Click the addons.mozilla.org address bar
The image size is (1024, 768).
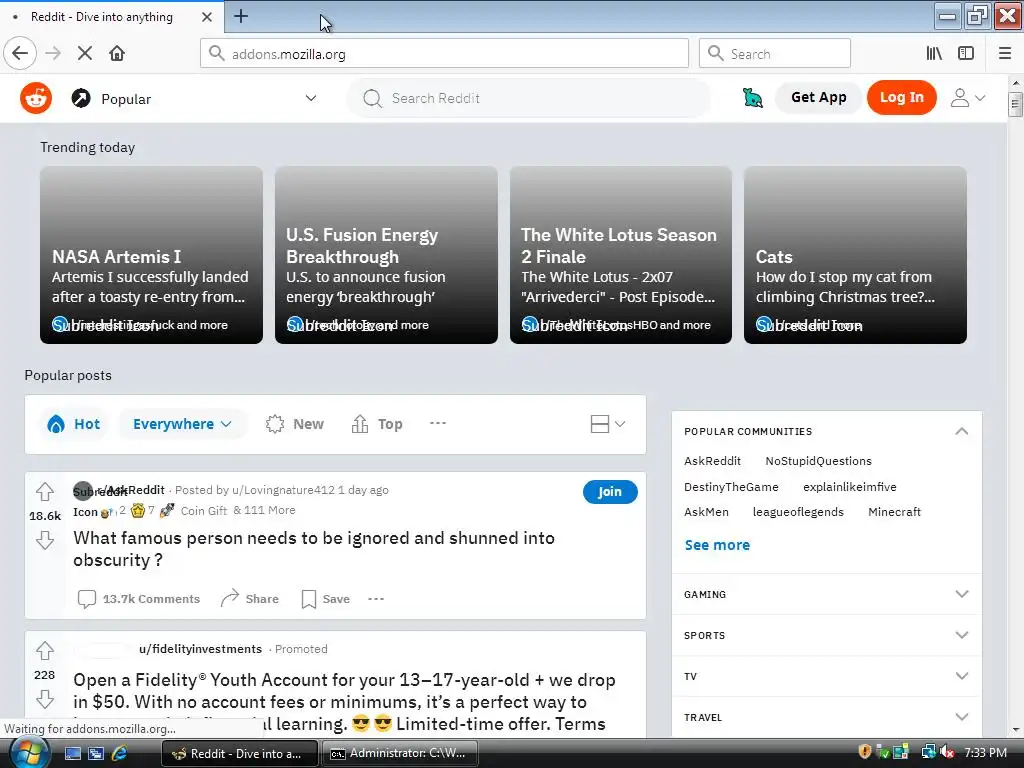444,54
